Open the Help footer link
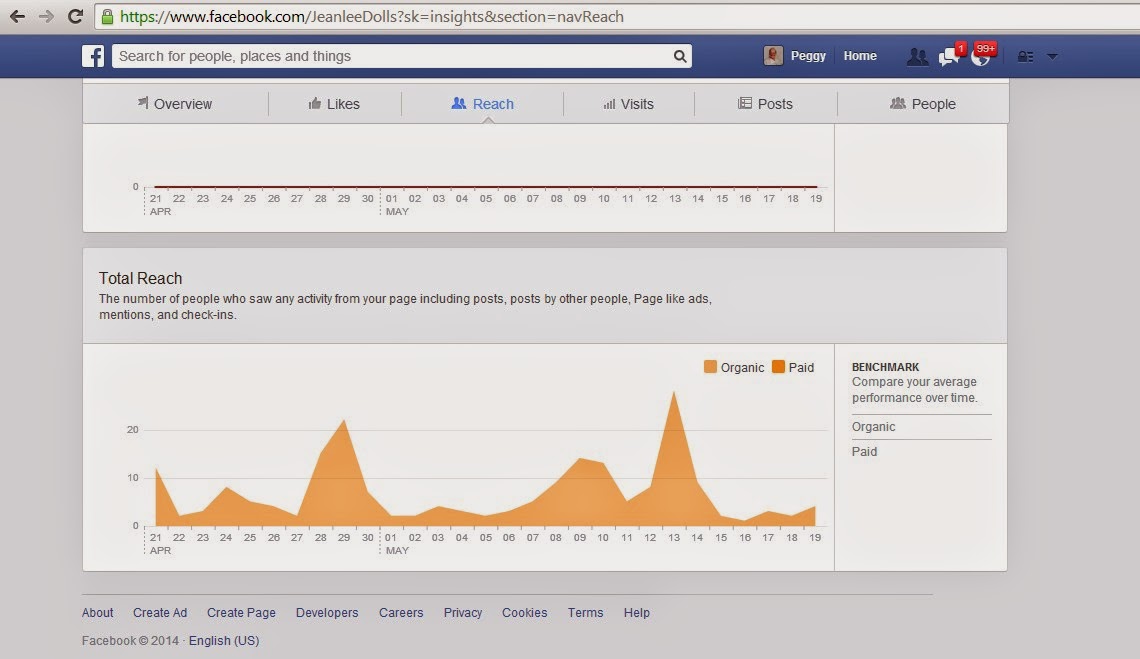This screenshot has height=659, width=1140. [636, 612]
